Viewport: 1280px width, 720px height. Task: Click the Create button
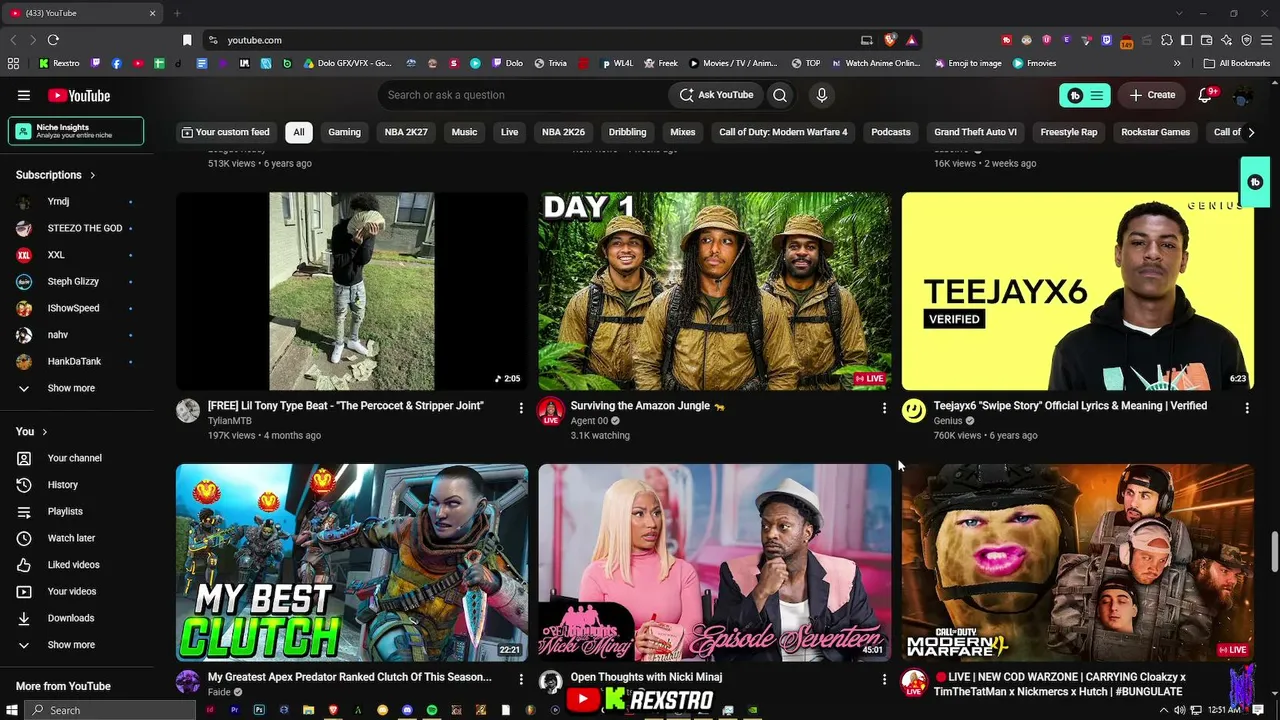coord(1152,95)
